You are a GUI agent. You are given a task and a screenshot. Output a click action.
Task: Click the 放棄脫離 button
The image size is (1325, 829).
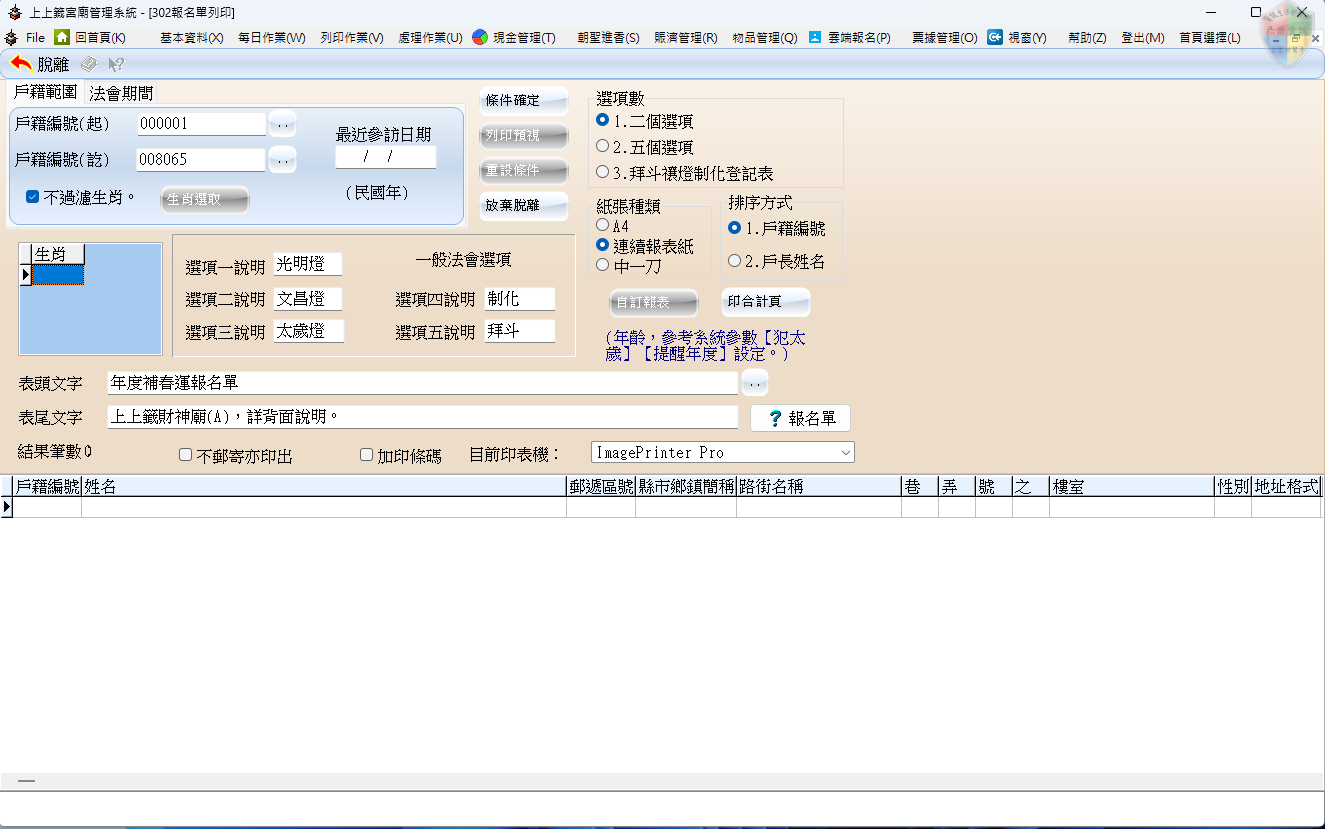524,206
